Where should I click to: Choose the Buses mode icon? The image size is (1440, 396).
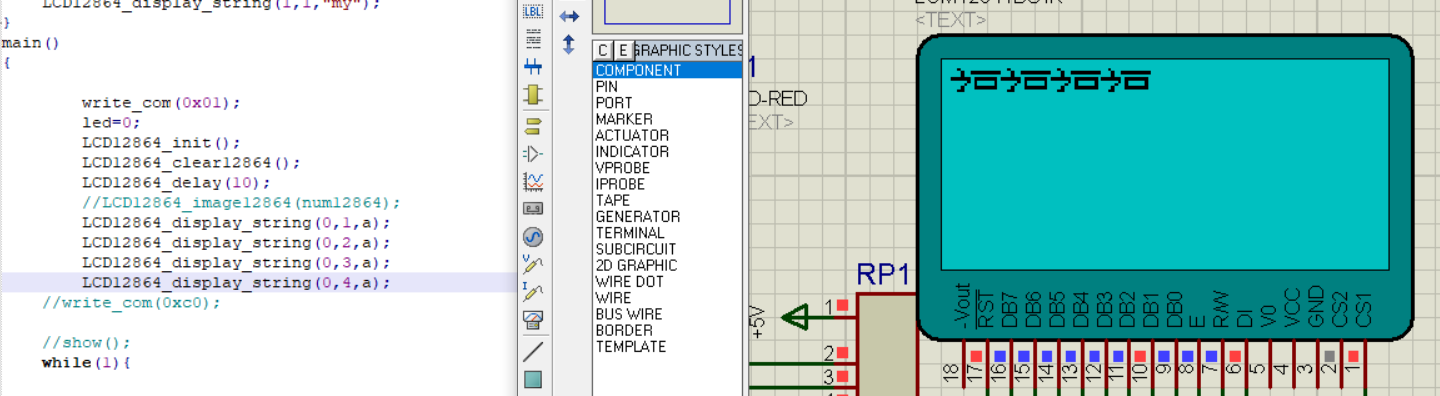(x=533, y=67)
